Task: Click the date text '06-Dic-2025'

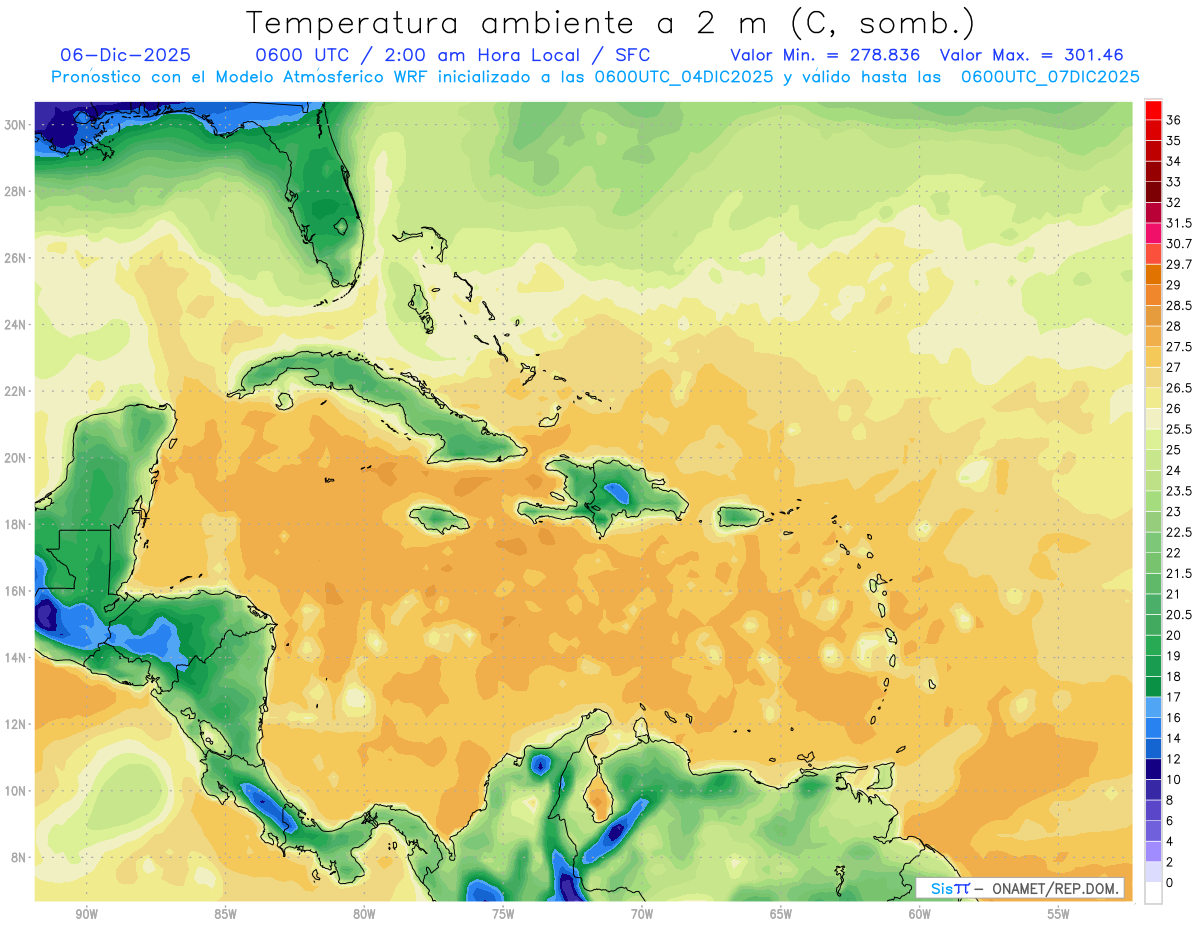Action: [126, 55]
